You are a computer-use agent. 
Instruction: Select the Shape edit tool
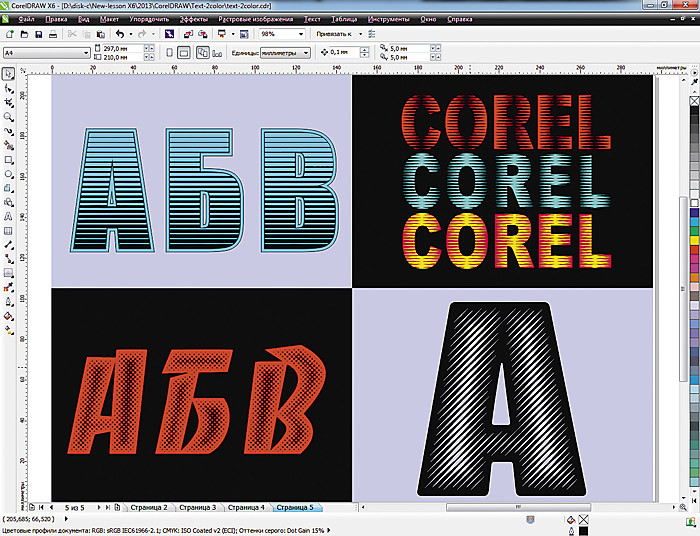click(8, 89)
